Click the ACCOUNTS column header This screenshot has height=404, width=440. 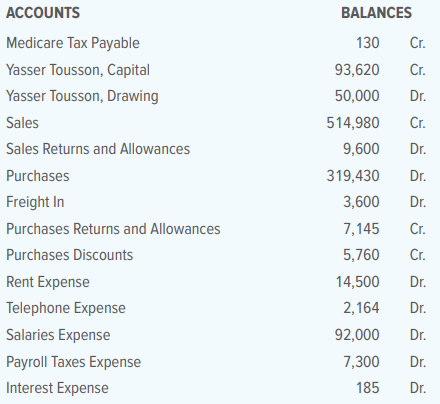pos(43,13)
